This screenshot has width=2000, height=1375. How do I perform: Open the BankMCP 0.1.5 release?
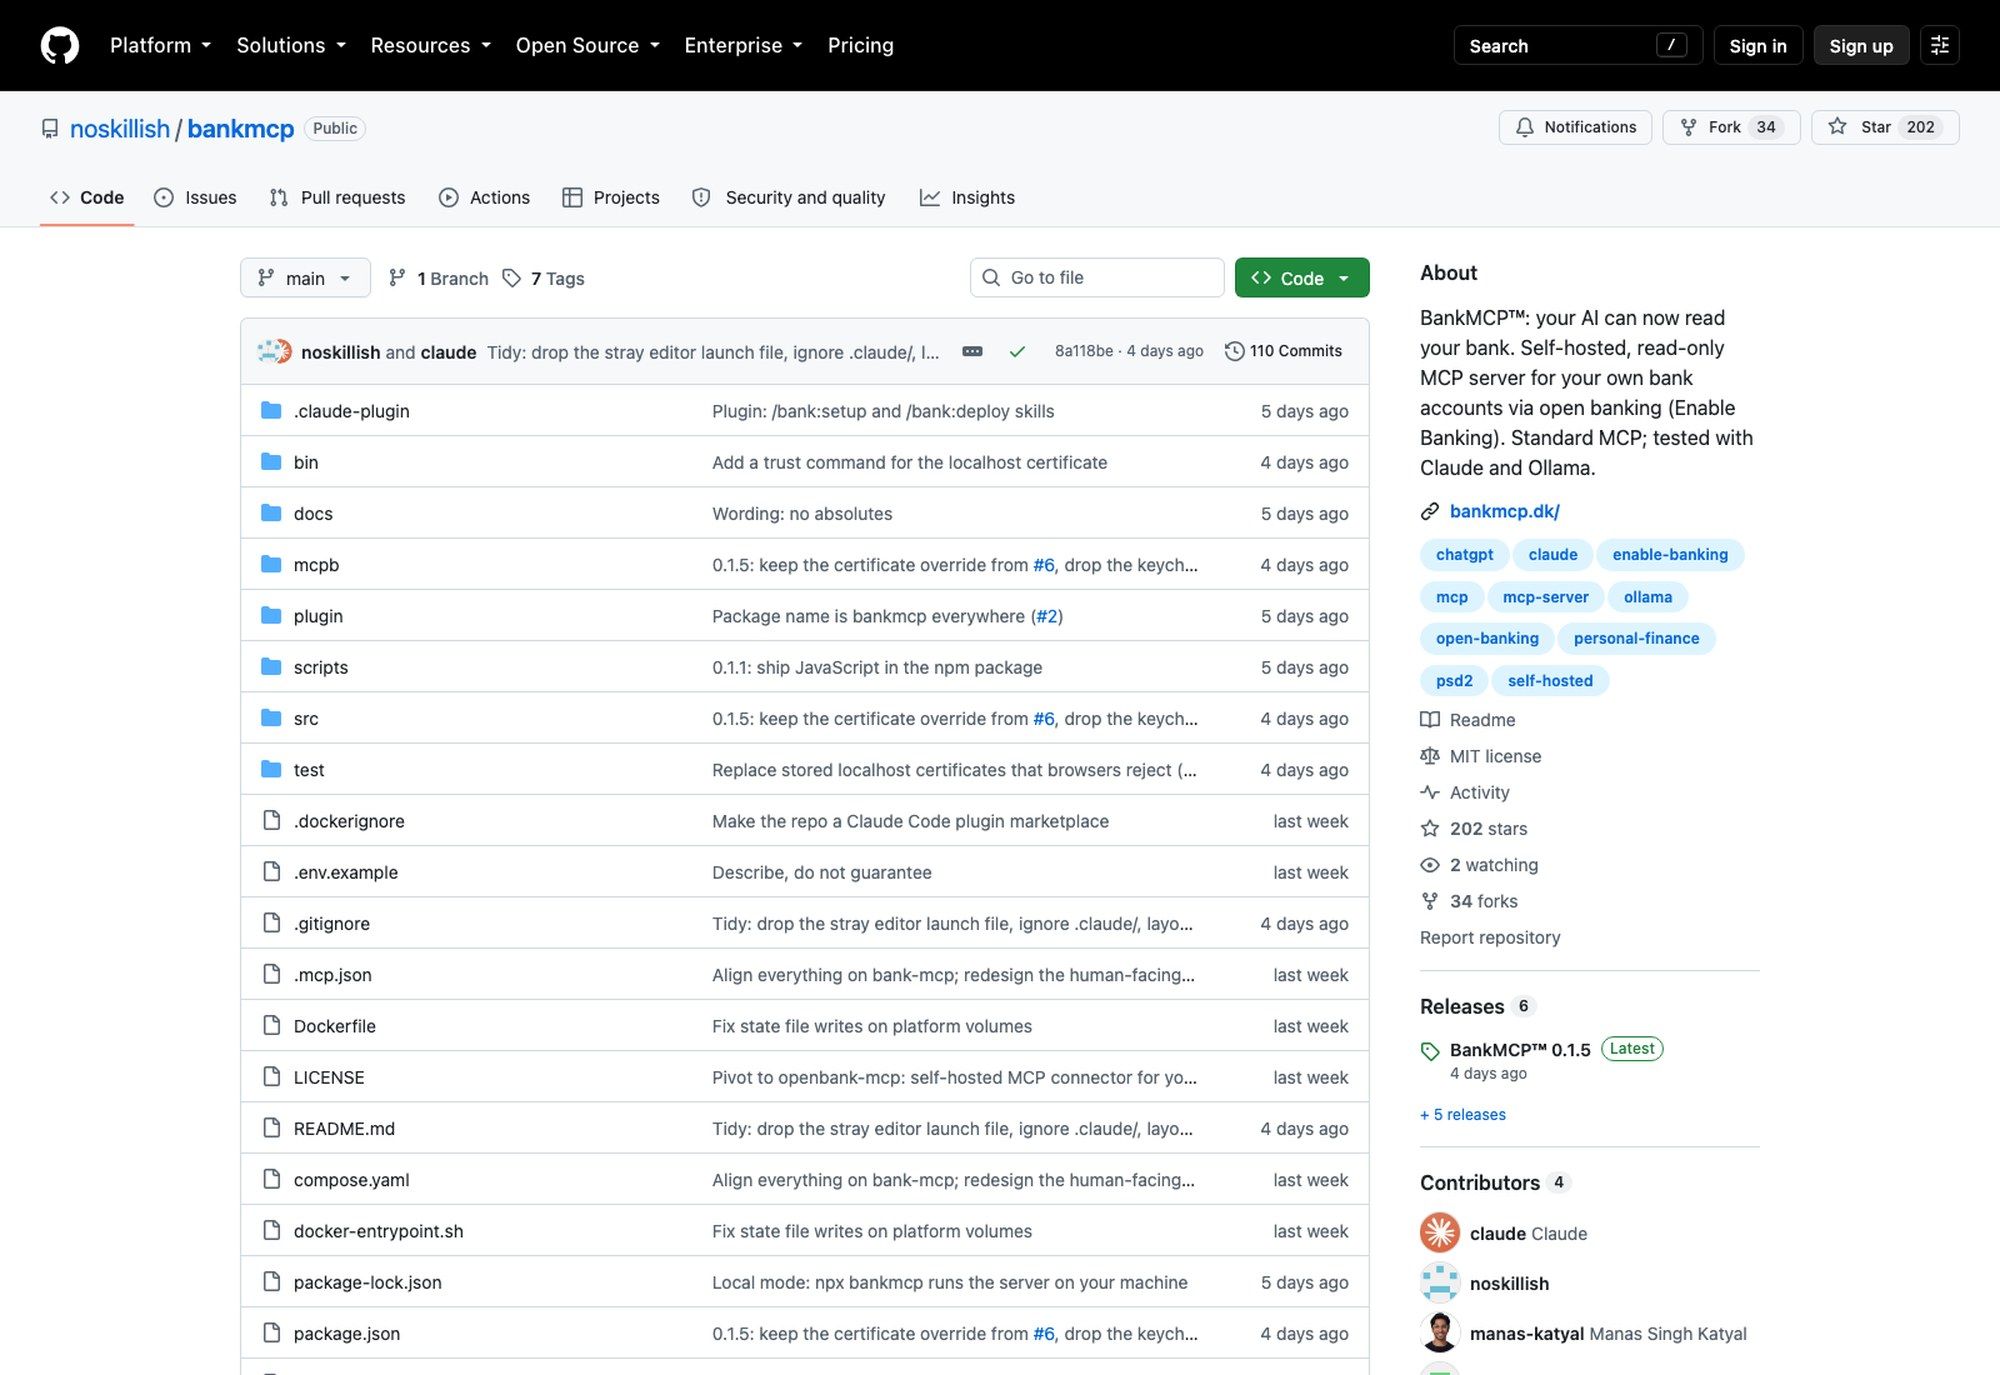[x=1520, y=1050]
